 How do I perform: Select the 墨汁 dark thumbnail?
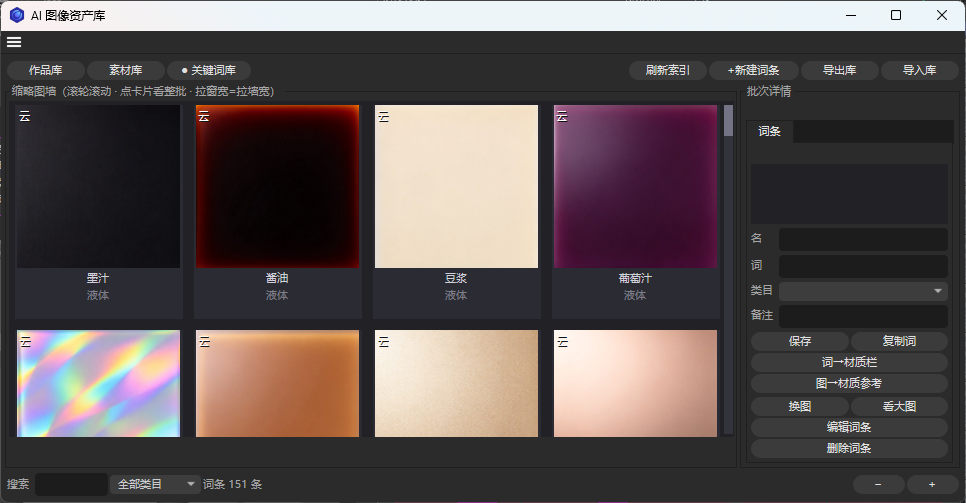(99, 186)
